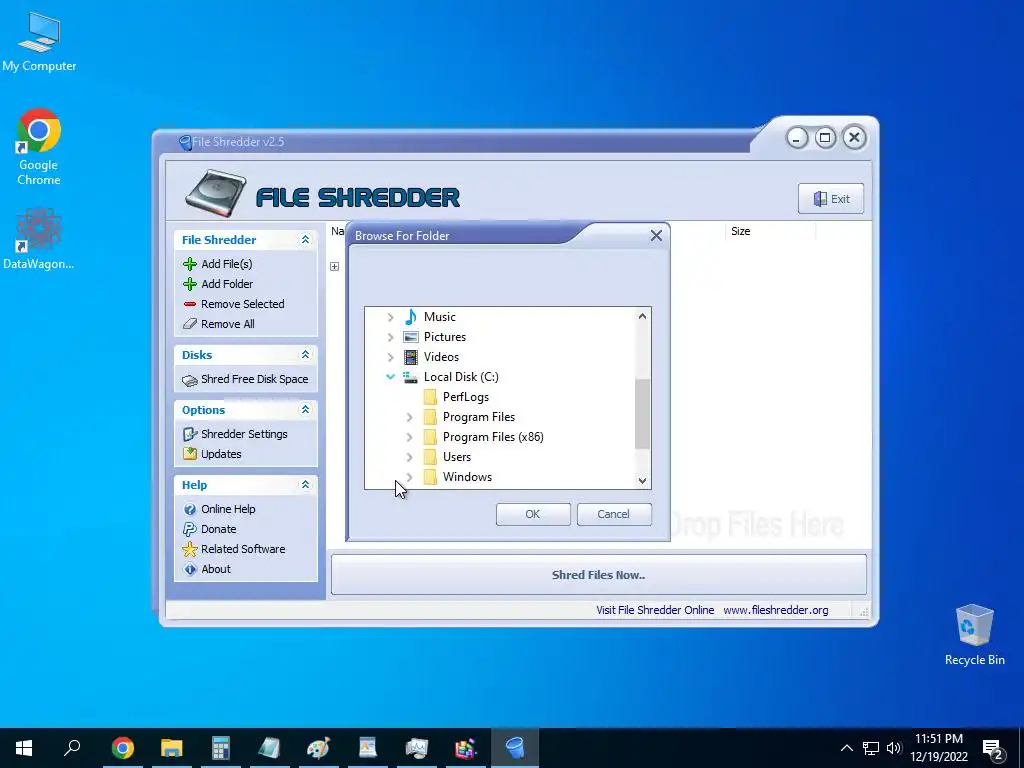Close the Browse For Folder dialog
This screenshot has width=1024, height=768.
point(656,236)
